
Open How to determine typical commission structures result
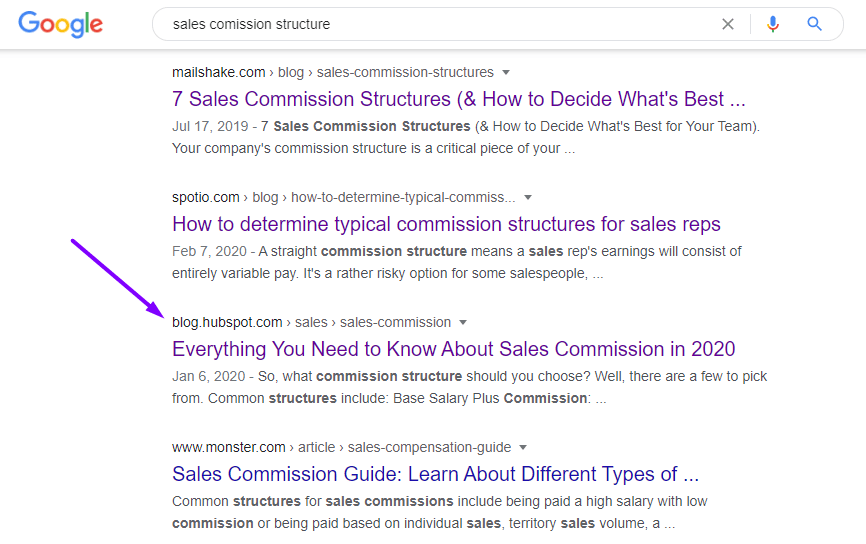click(446, 224)
